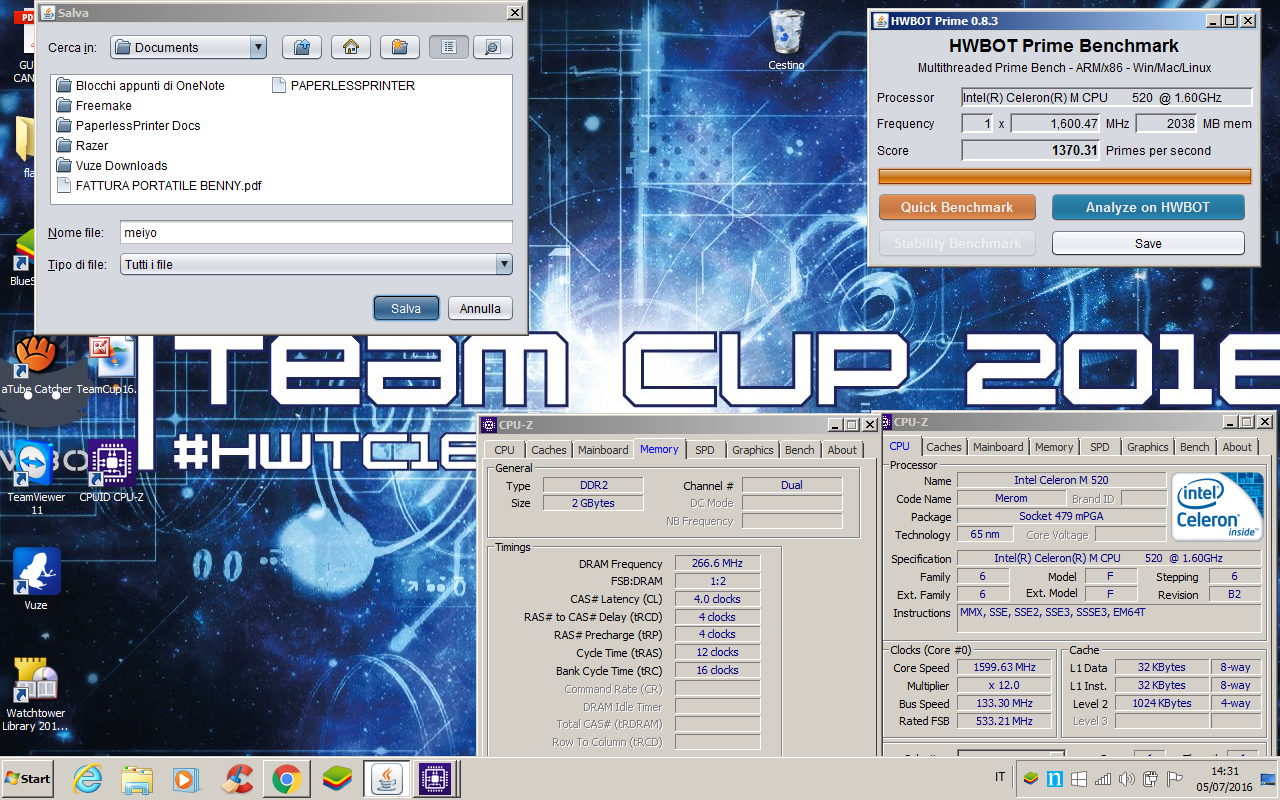Open the Watchtower Library desktop shortcut
Viewport: 1280px width, 800px height.
click(x=36, y=694)
